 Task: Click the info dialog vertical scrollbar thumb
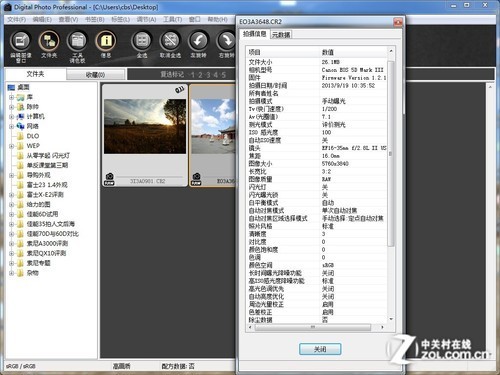391,153
